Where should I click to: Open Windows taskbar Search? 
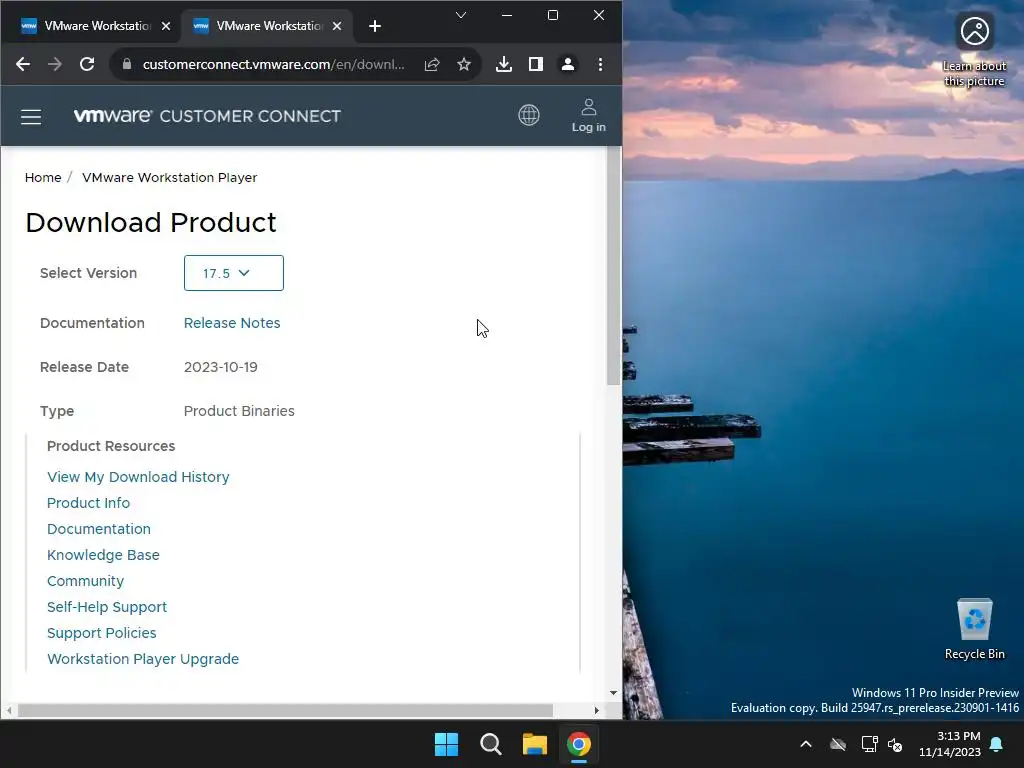(490, 744)
